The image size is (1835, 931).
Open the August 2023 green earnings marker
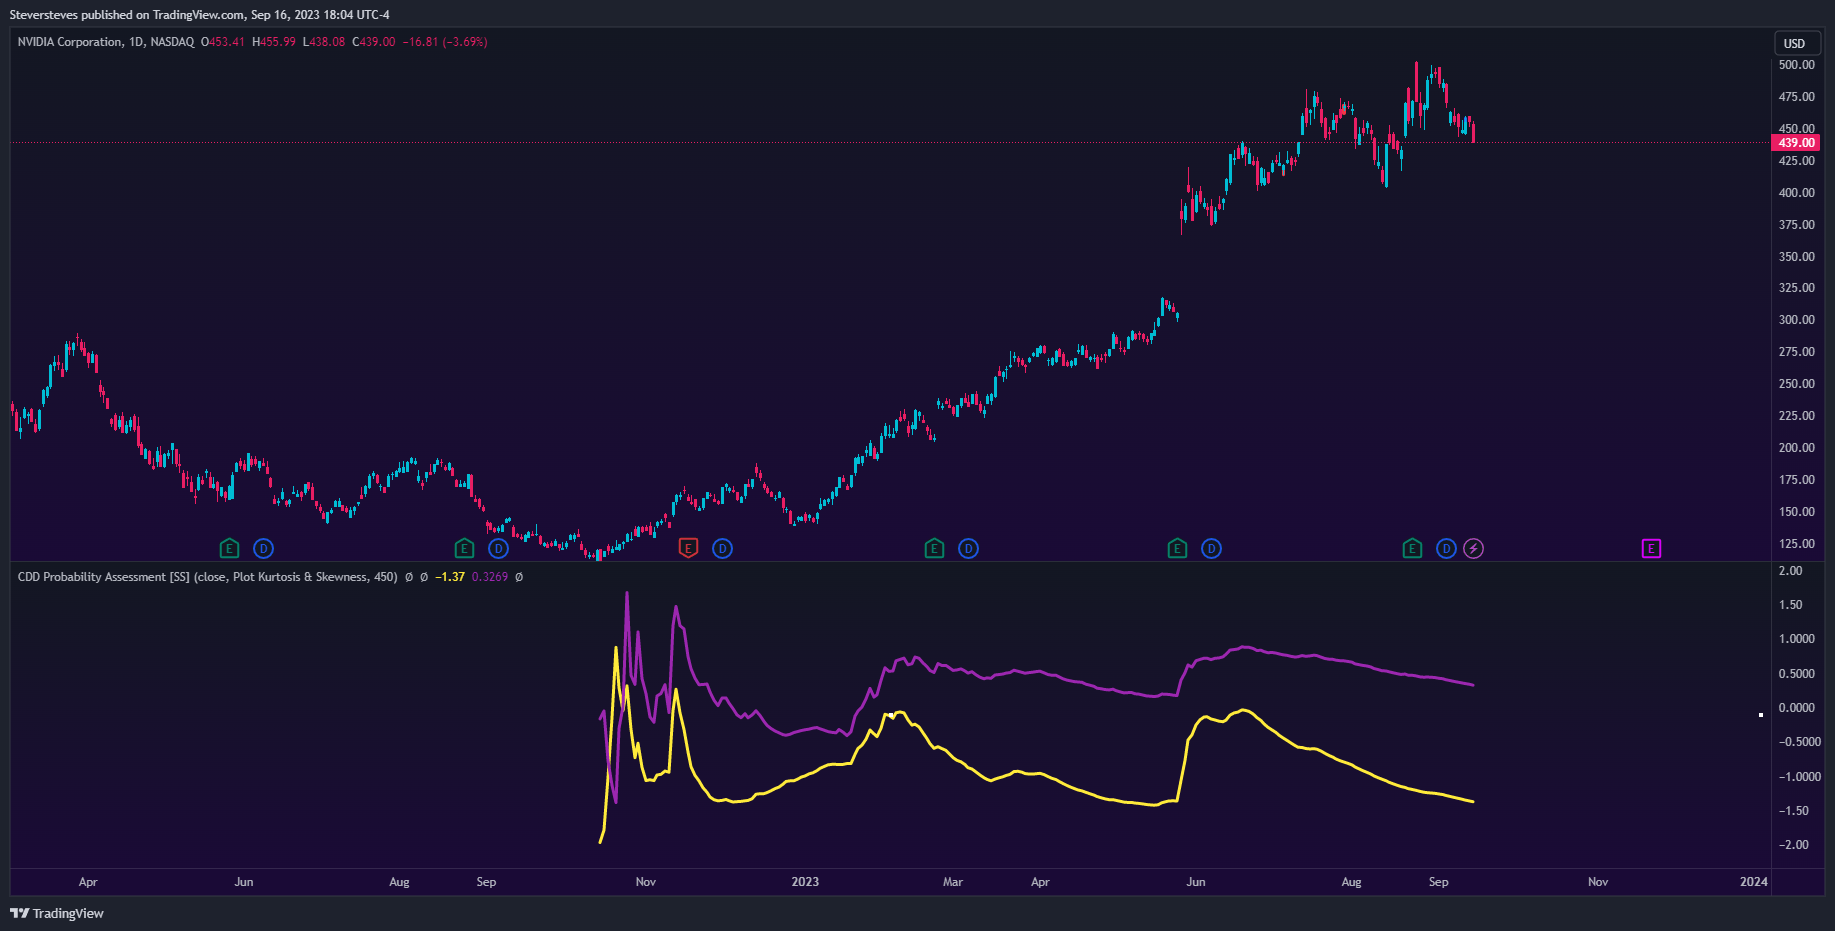1412,548
